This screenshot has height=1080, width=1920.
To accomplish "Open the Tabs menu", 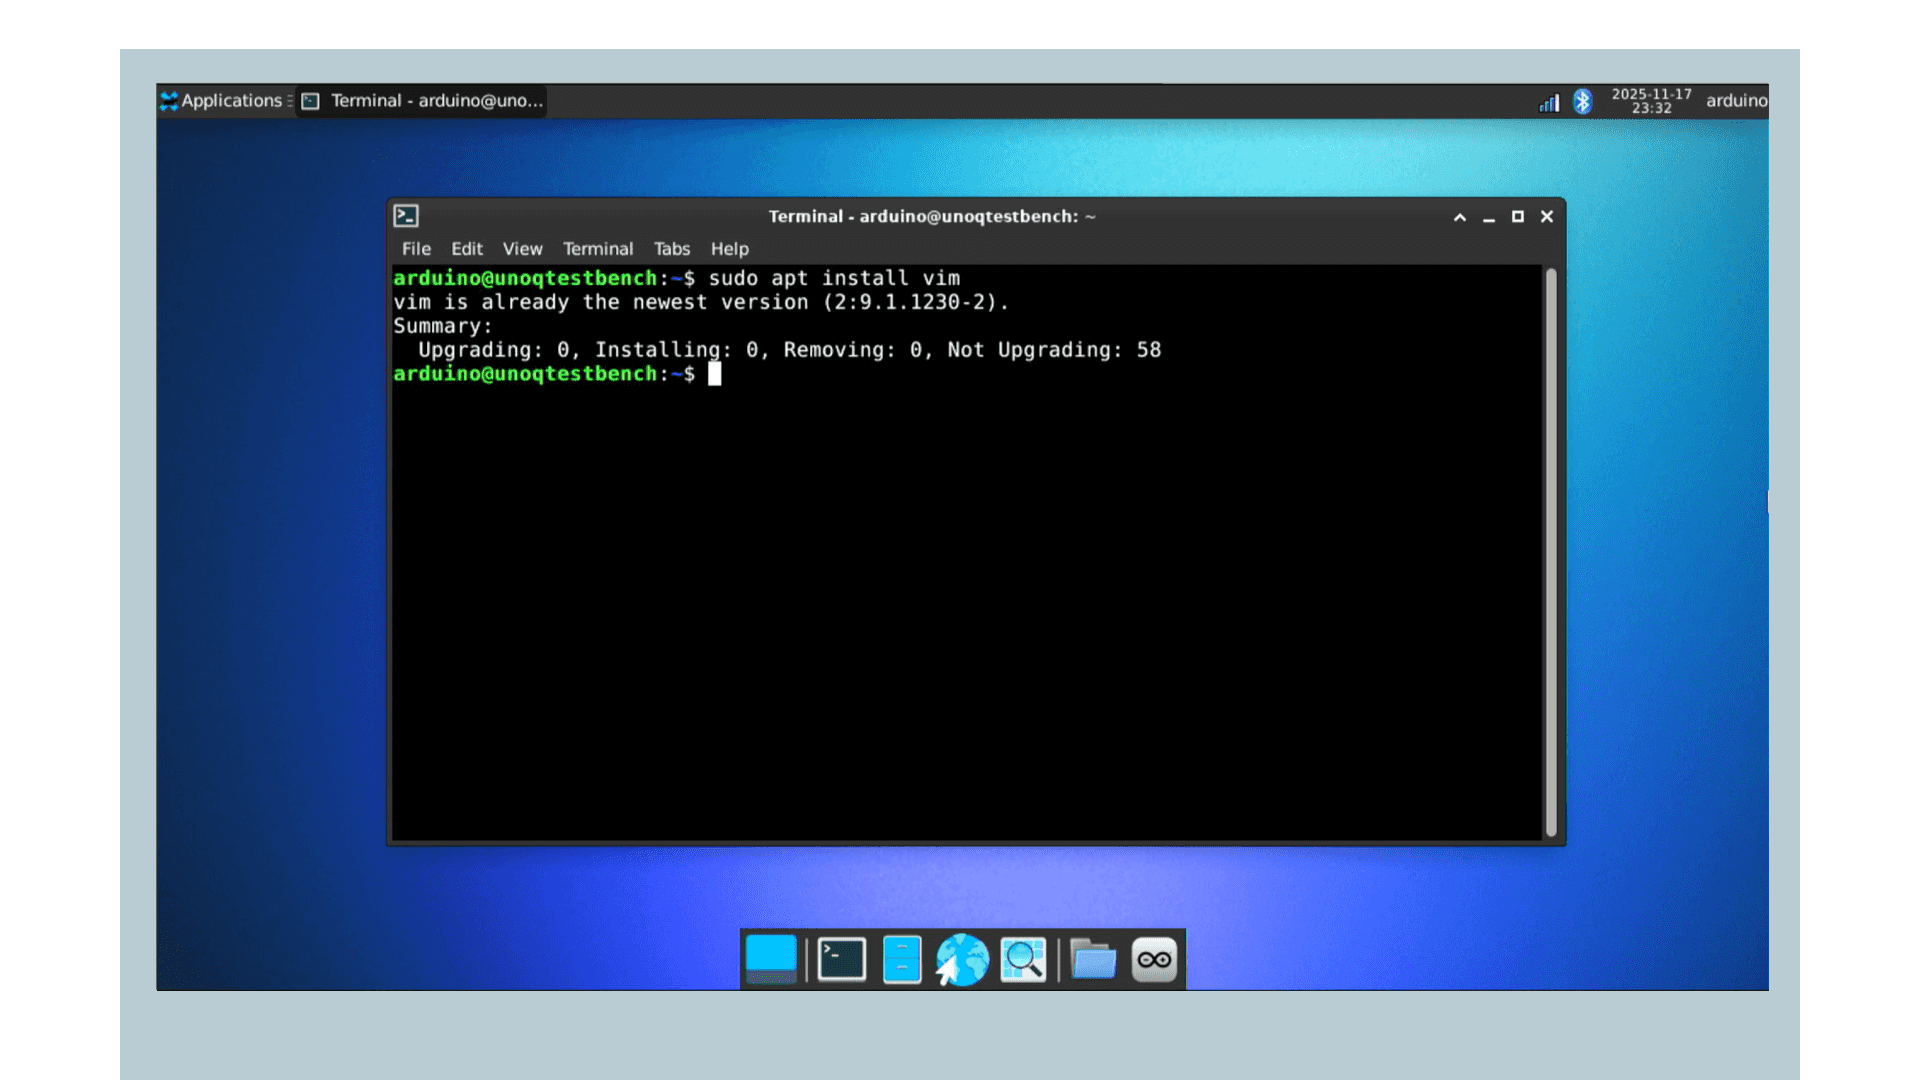I will [x=671, y=249].
